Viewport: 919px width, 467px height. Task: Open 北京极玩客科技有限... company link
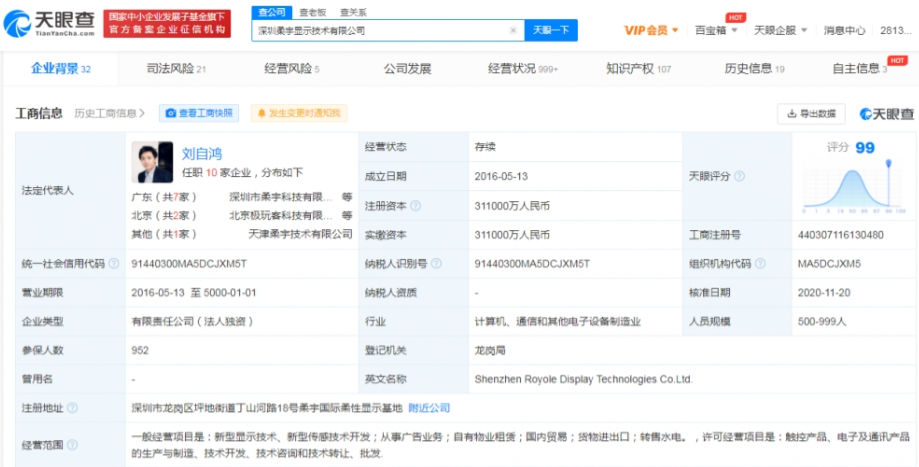coord(281,215)
